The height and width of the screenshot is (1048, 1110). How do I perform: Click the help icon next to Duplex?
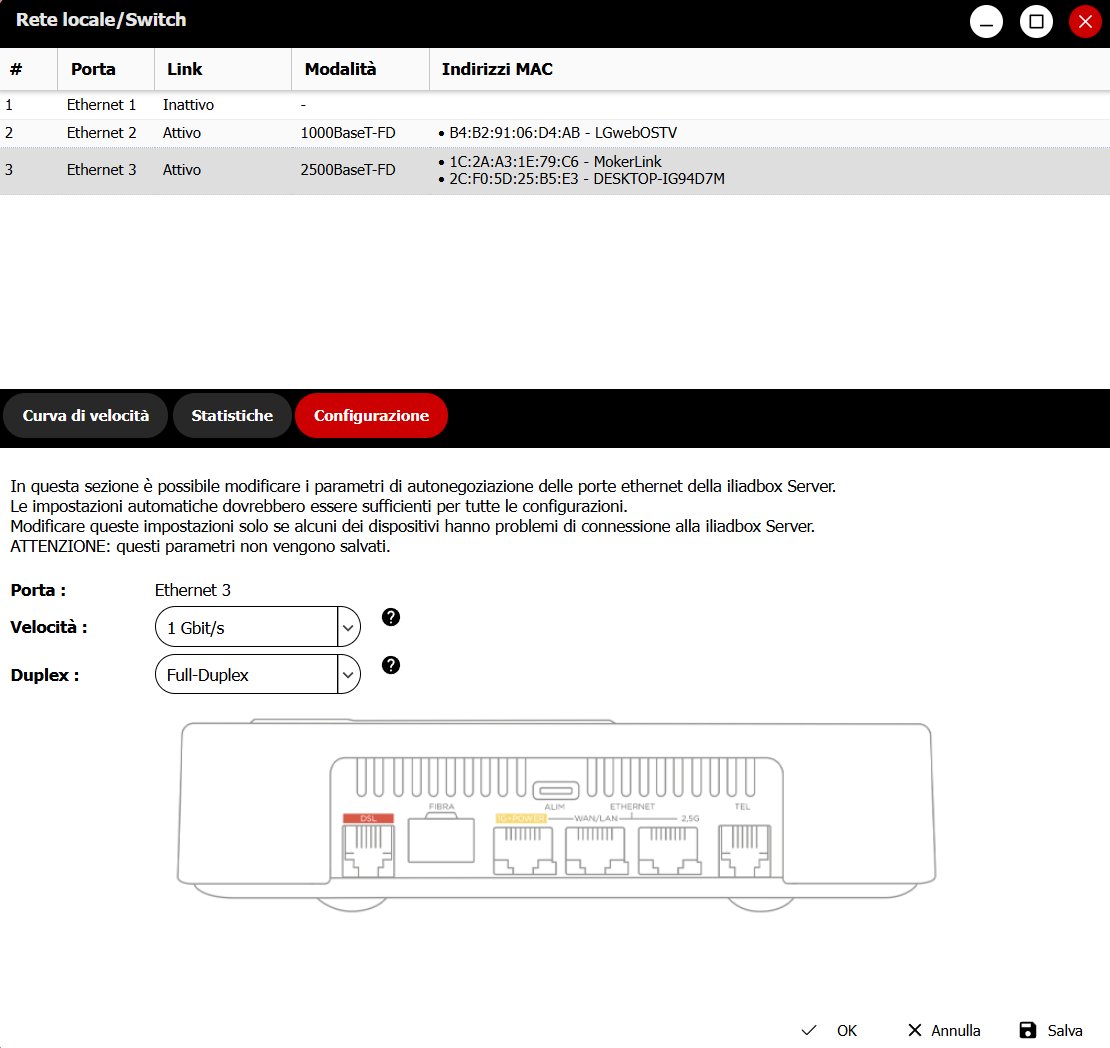(x=391, y=665)
